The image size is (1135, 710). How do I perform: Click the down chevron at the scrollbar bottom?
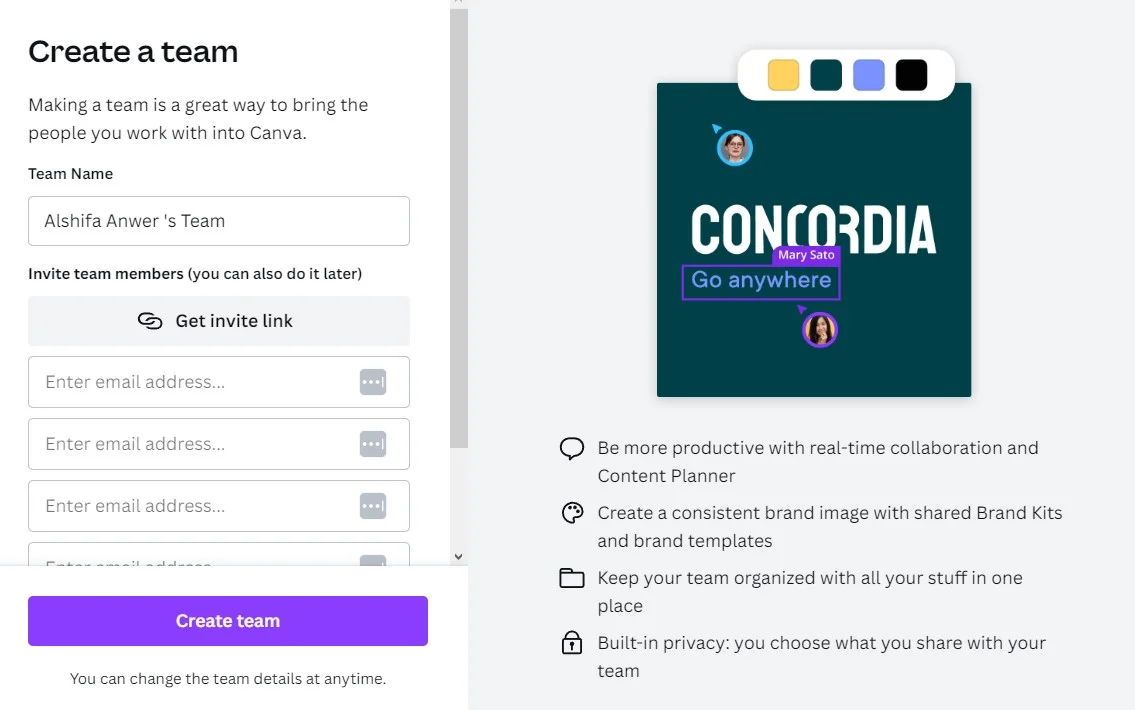point(459,556)
